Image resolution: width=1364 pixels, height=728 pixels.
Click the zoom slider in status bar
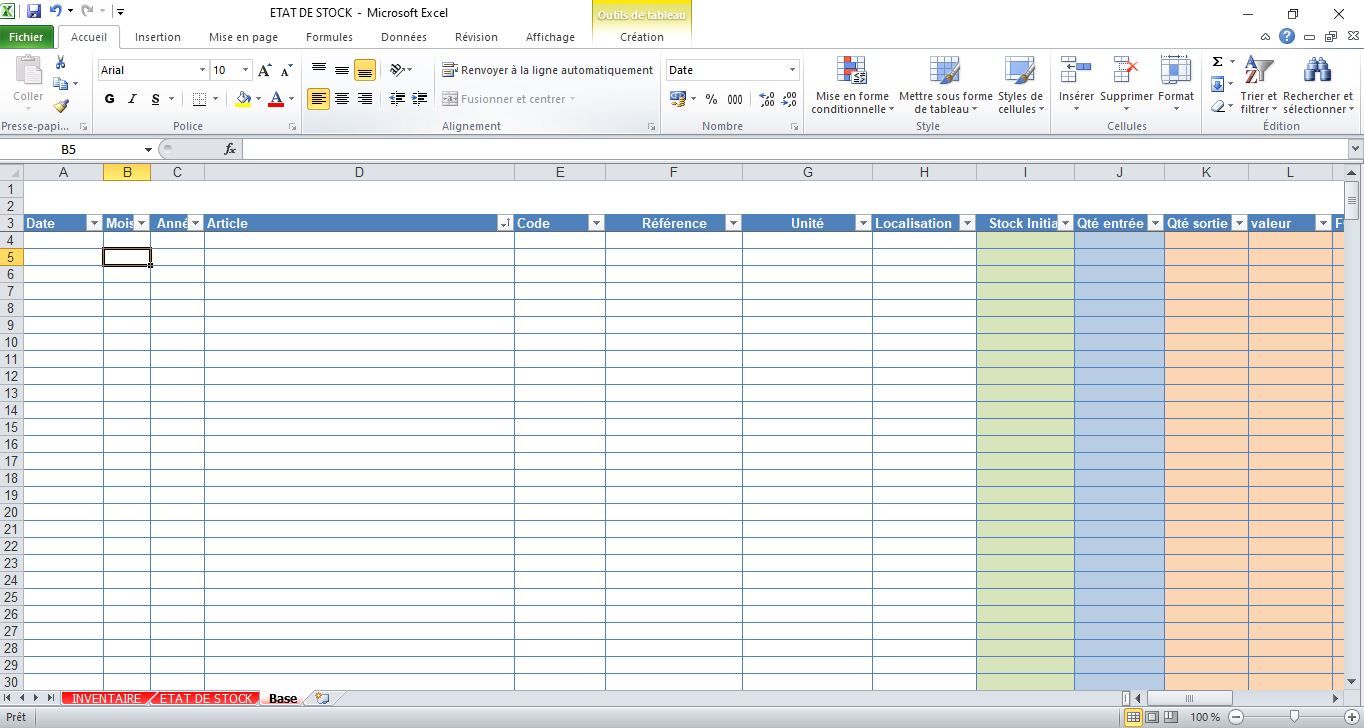pyautogui.click(x=1294, y=716)
